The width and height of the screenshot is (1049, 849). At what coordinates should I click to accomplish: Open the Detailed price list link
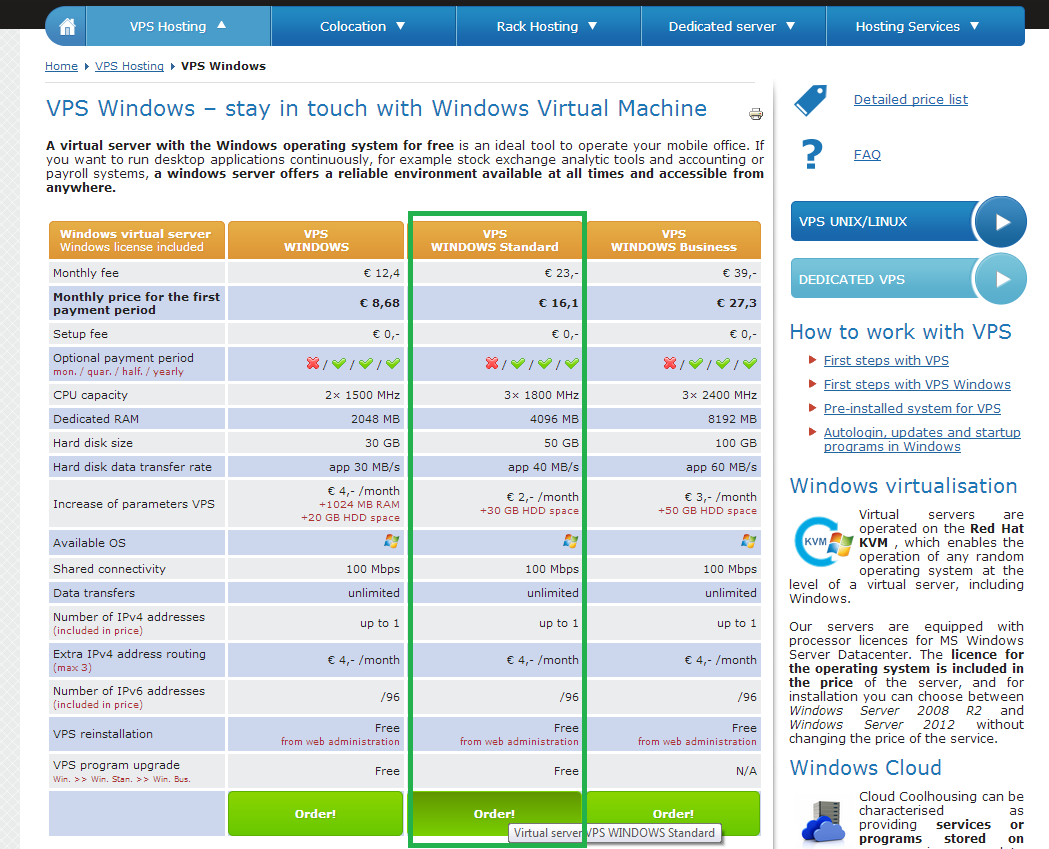(911, 100)
